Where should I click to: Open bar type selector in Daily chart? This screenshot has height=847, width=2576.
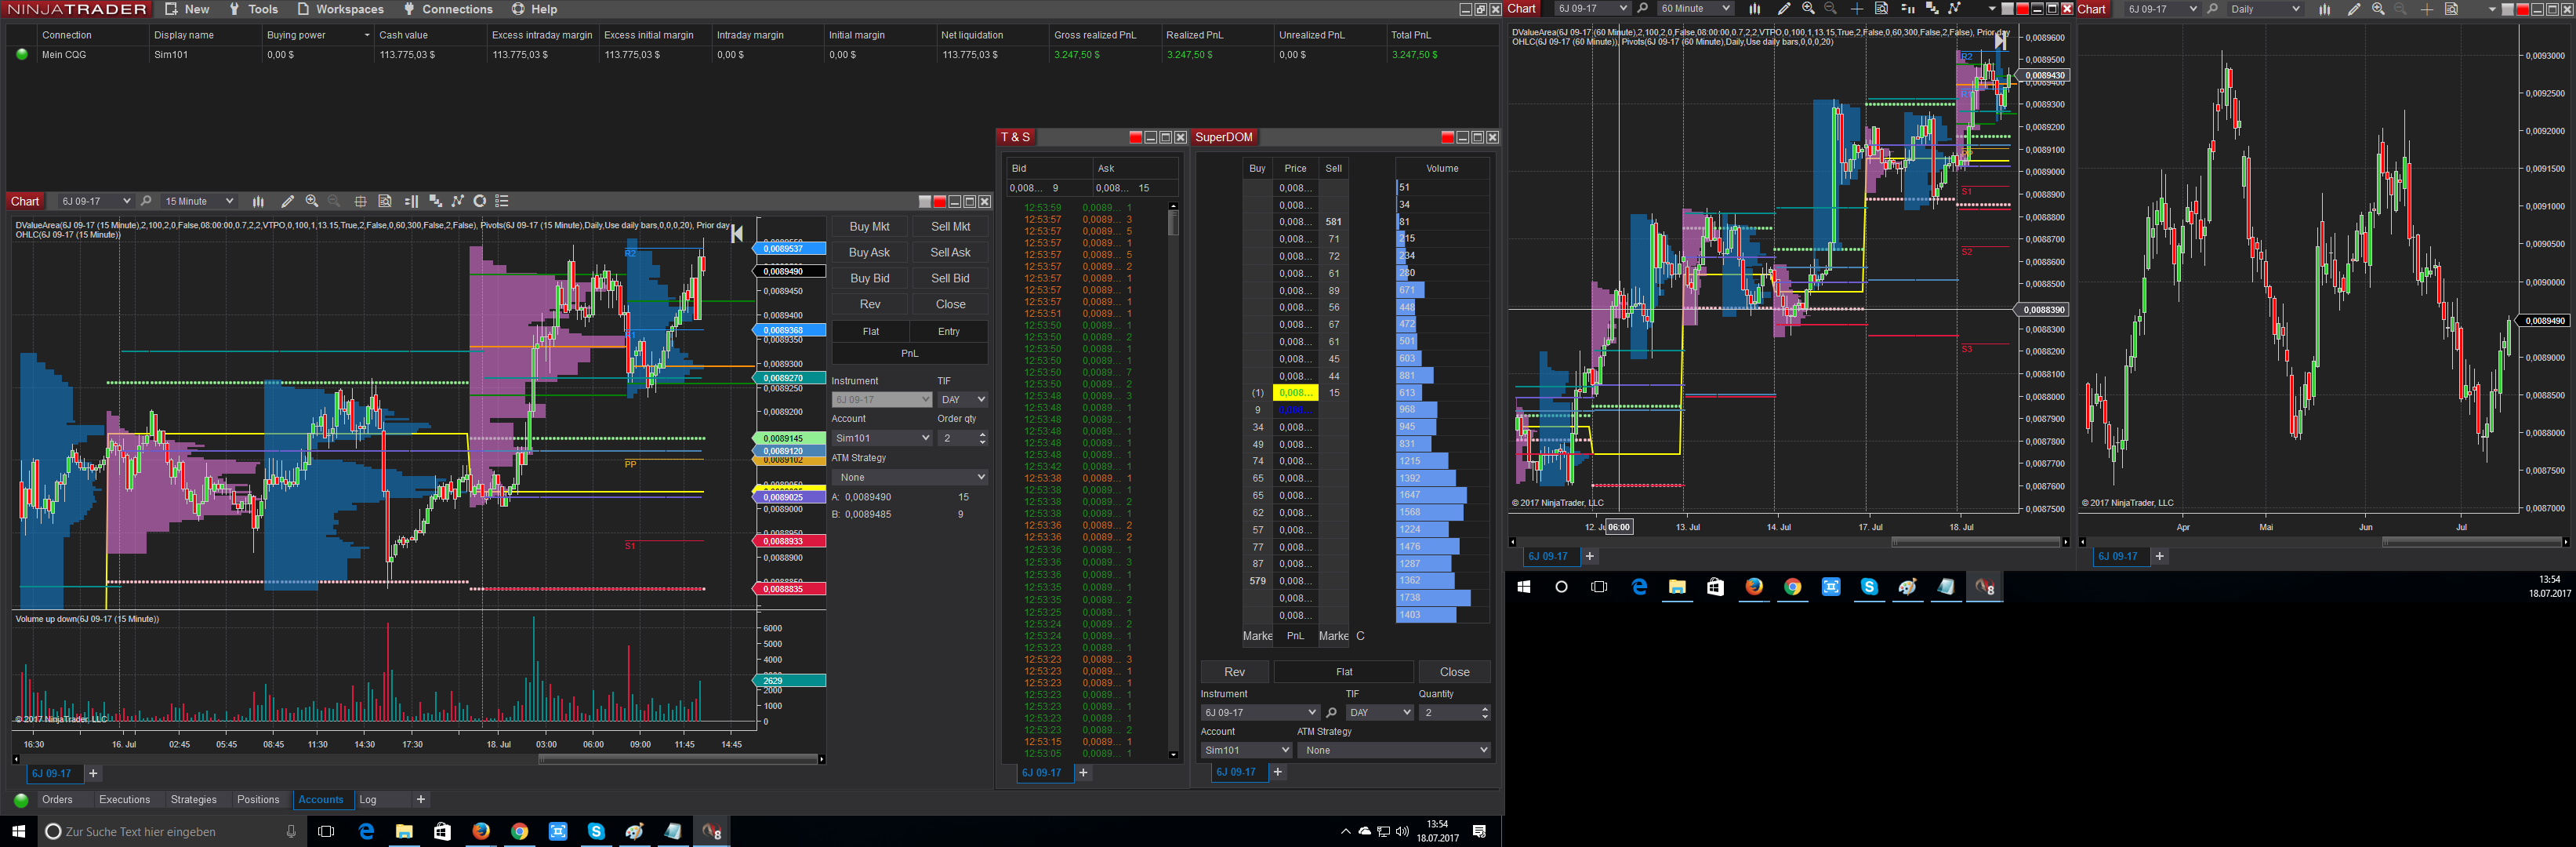(x=2325, y=9)
